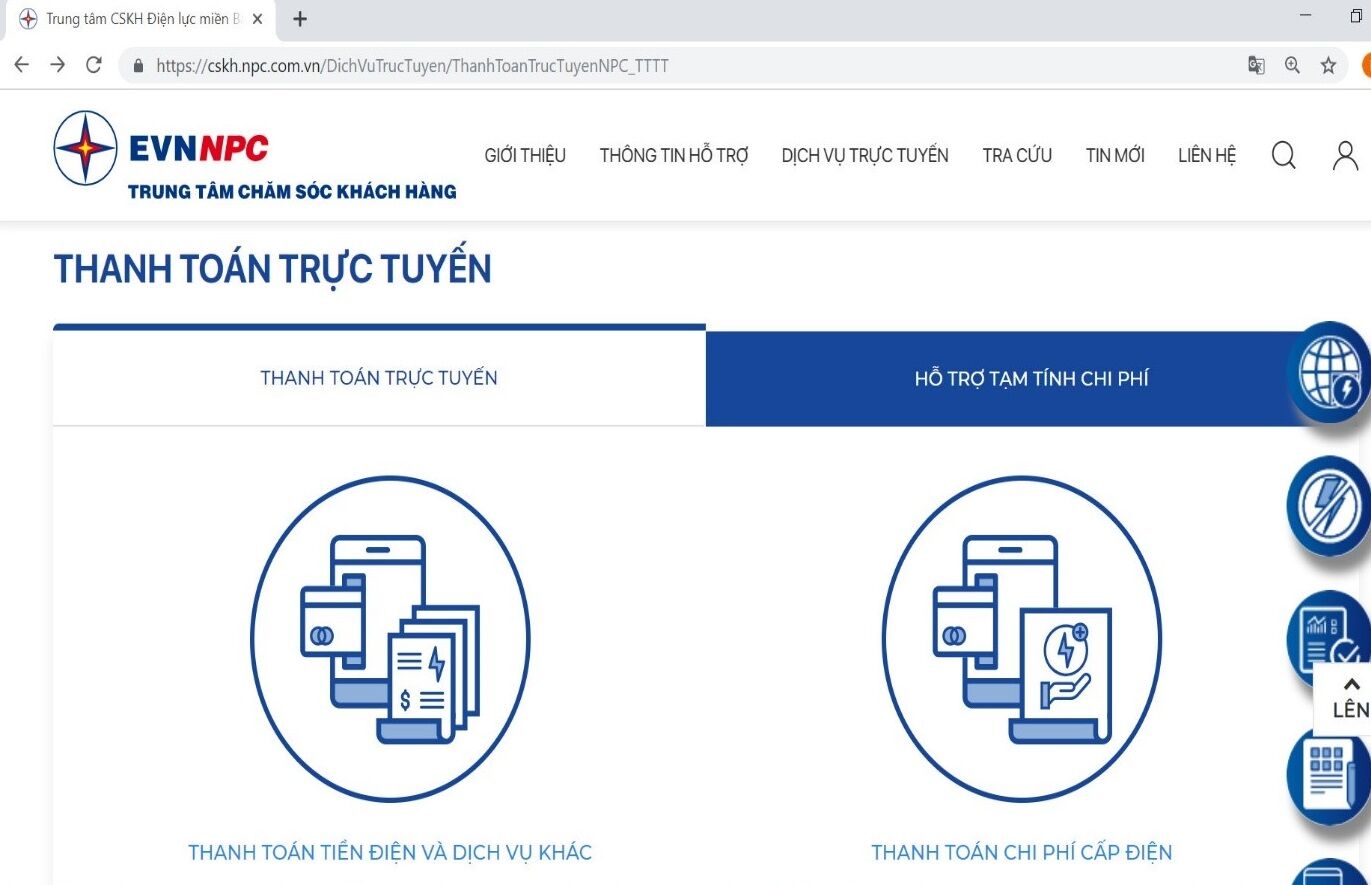
Task: Click the TRUNG TÂM CHĂM SÓC KHÁCH HÀNG text
Action: [x=292, y=192]
